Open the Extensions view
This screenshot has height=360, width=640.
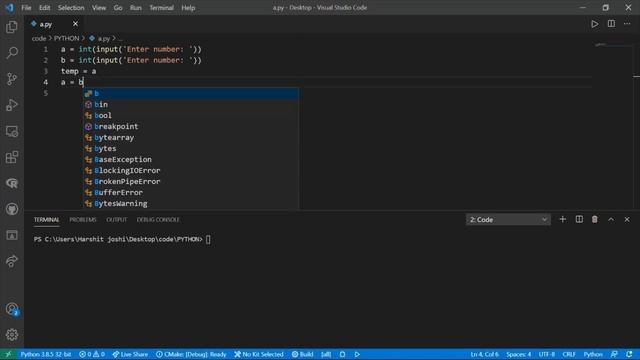(x=12, y=157)
